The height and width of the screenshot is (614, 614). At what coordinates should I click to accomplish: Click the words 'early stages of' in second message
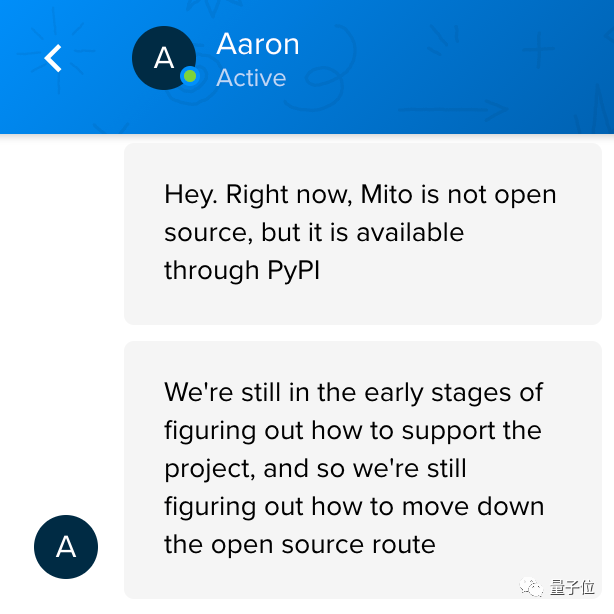pos(453,393)
